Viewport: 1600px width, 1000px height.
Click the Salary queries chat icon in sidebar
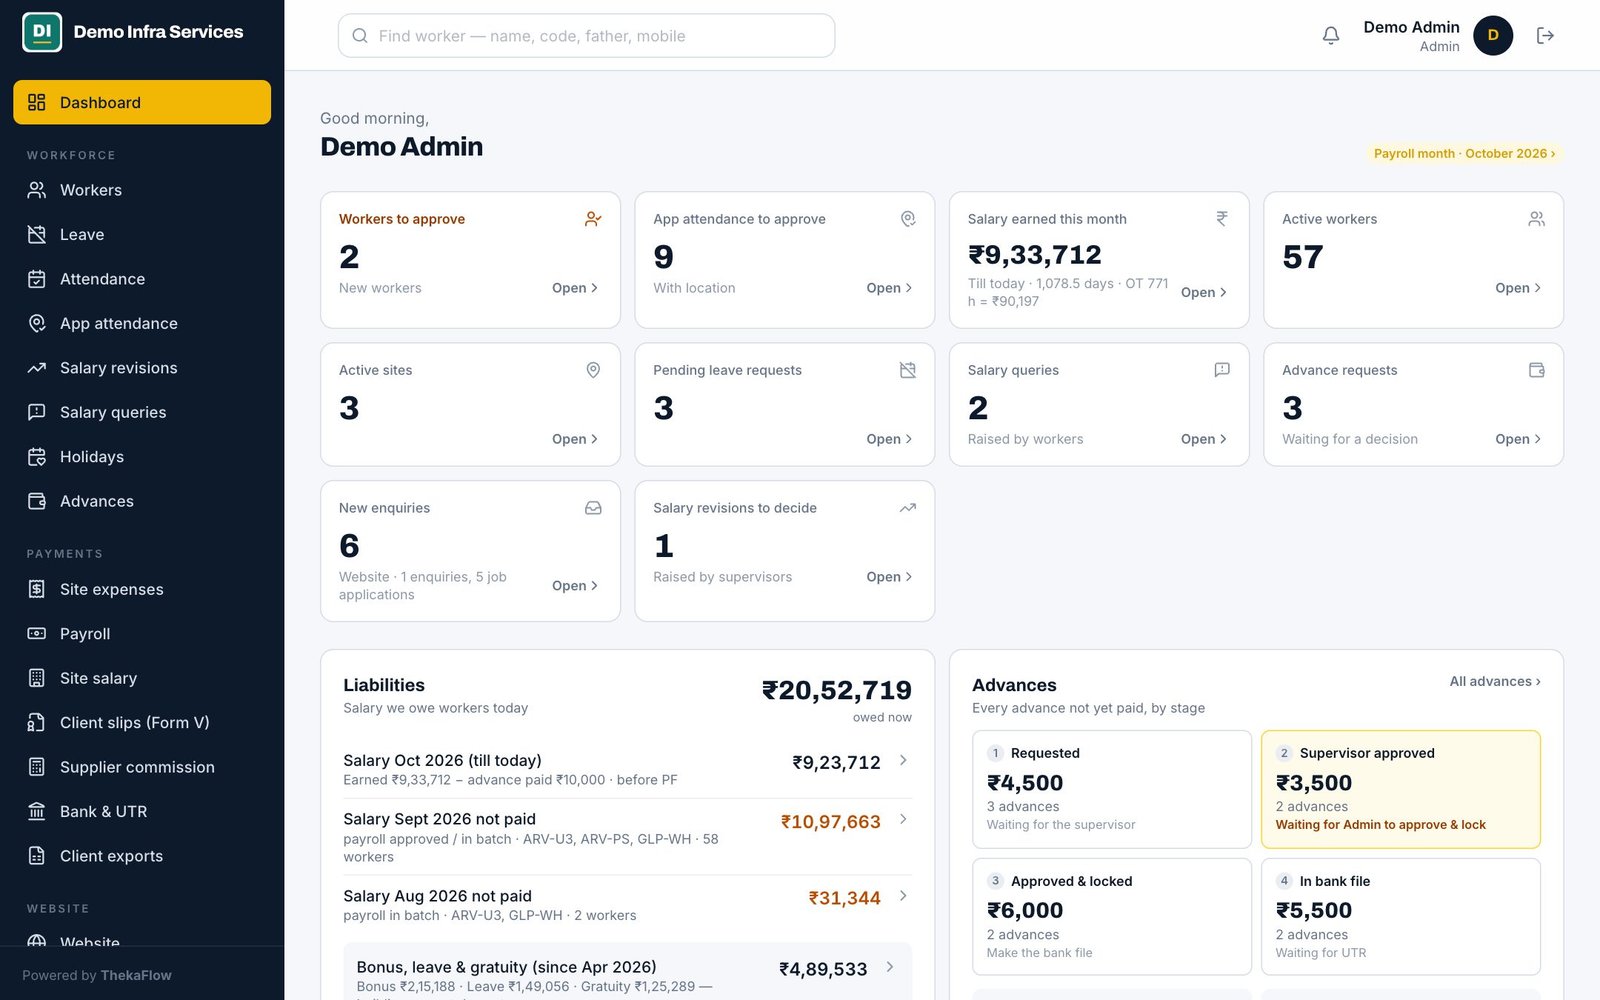[37, 412]
